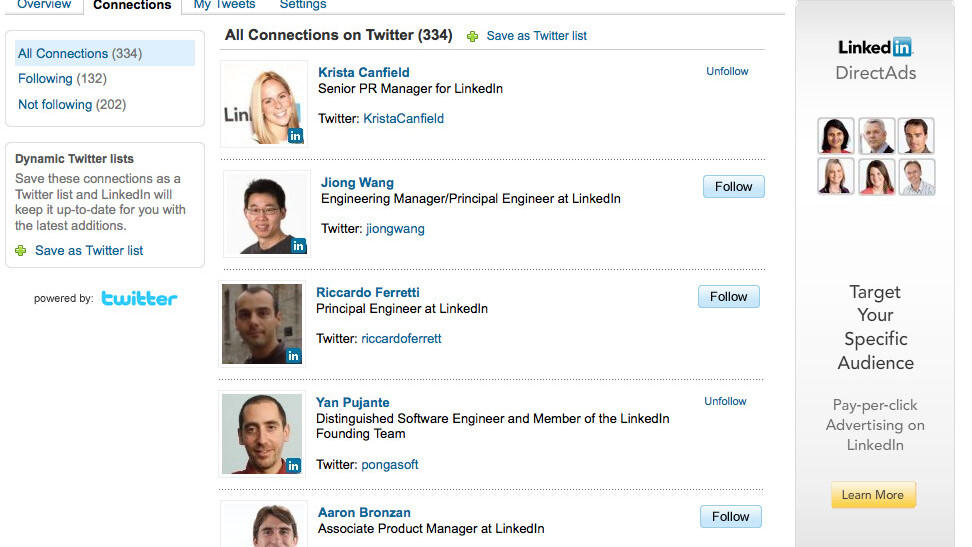This screenshot has width=972, height=547.
Task: Click the LinkedIn badge on Riccardo Ferretti's photo
Action: [293, 355]
